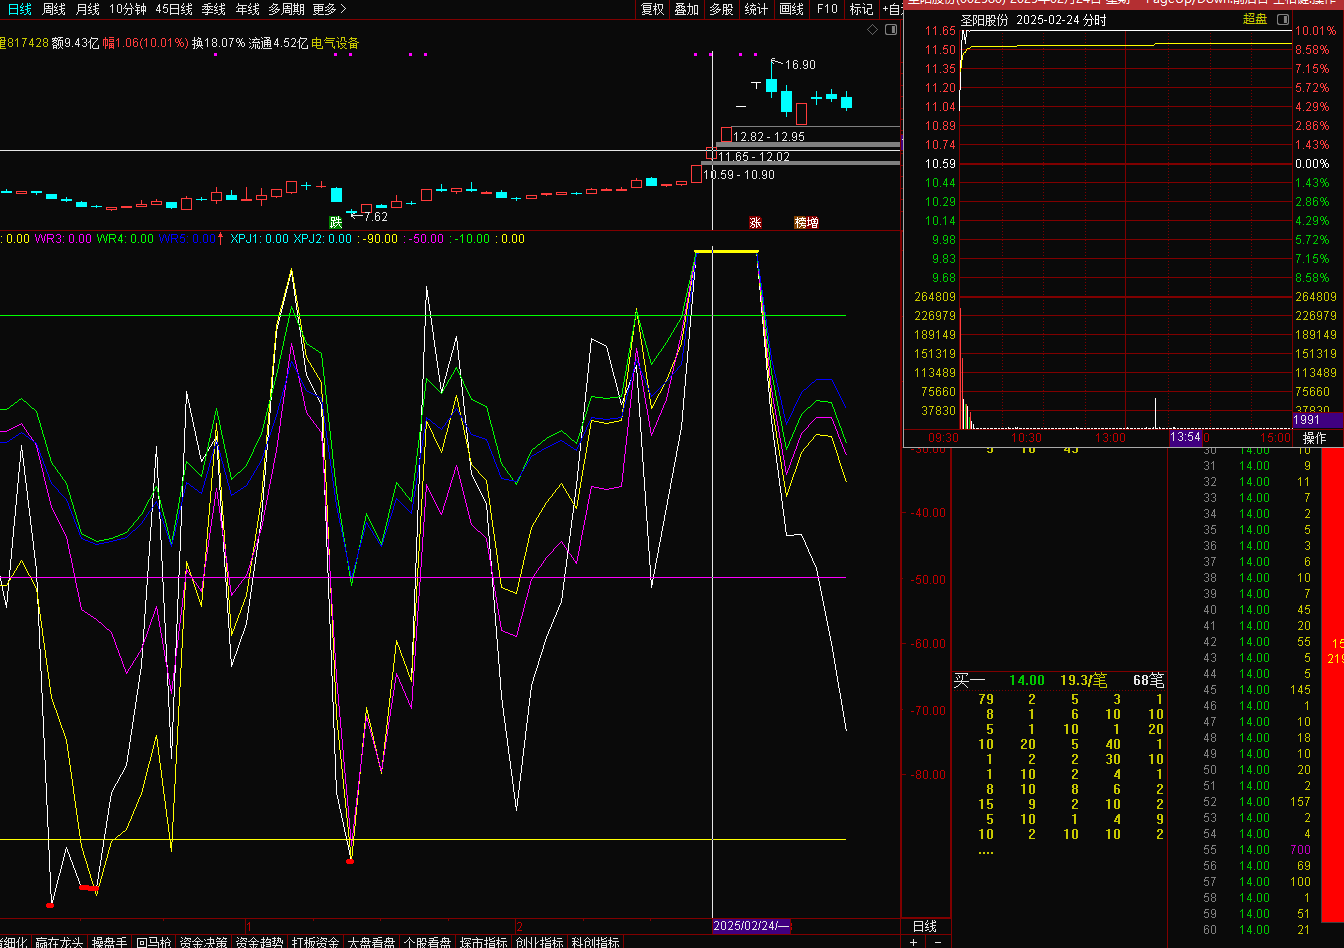Click the plus zoom-in button at bottom

(913, 942)
